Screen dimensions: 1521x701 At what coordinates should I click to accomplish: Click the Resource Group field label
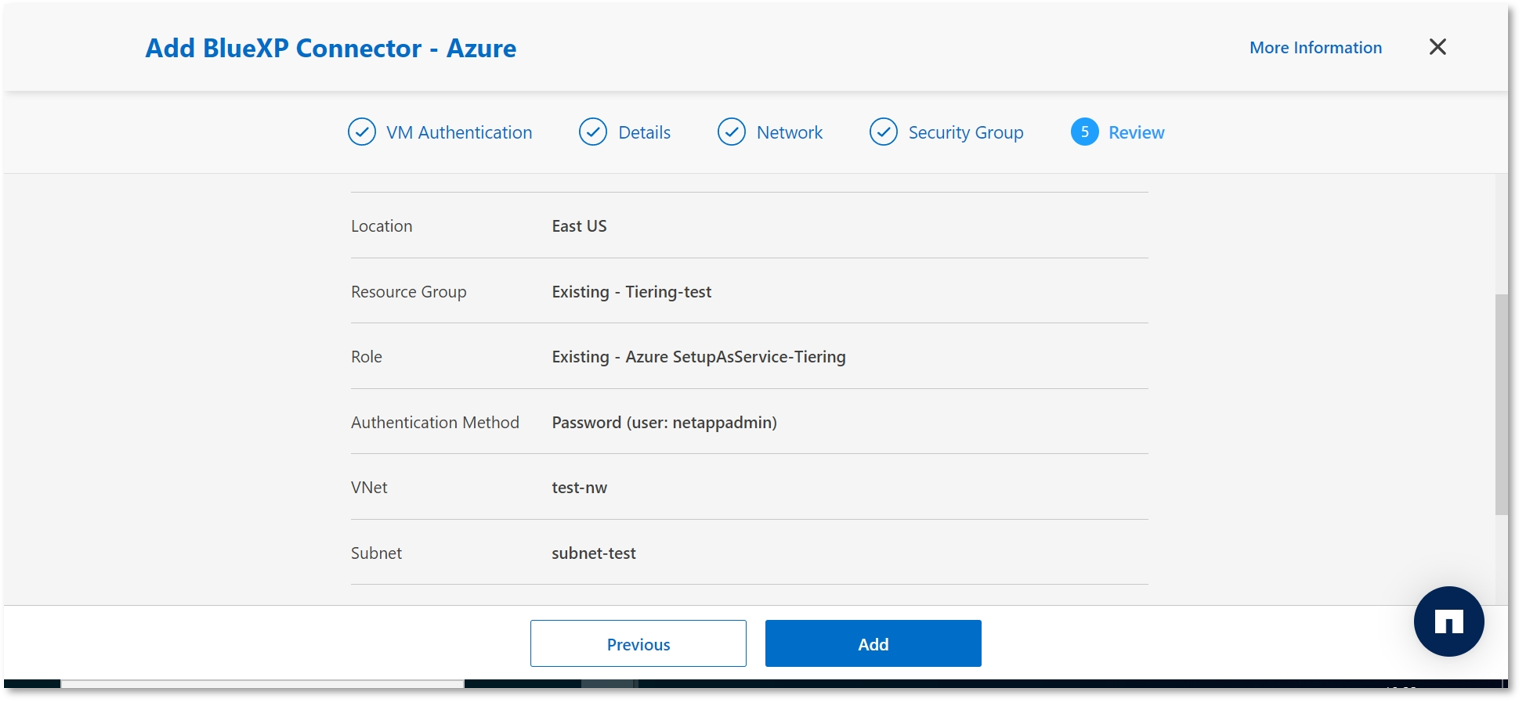coord(408,292)
